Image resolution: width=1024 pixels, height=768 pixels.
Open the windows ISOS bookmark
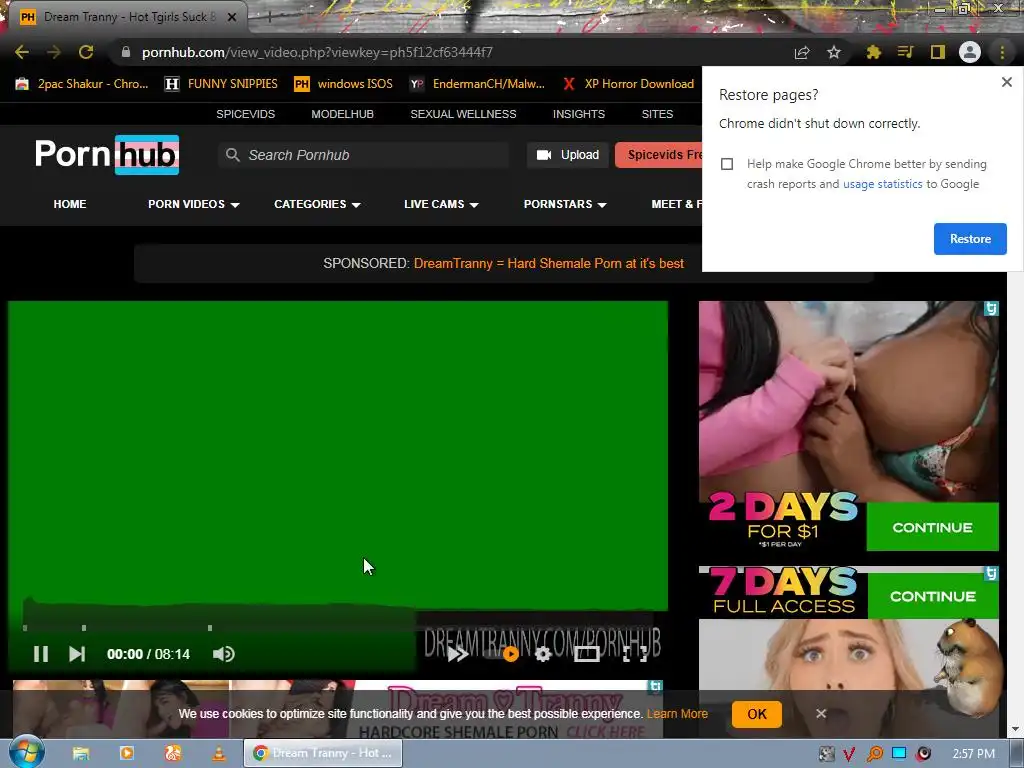[x=344, y=84]
